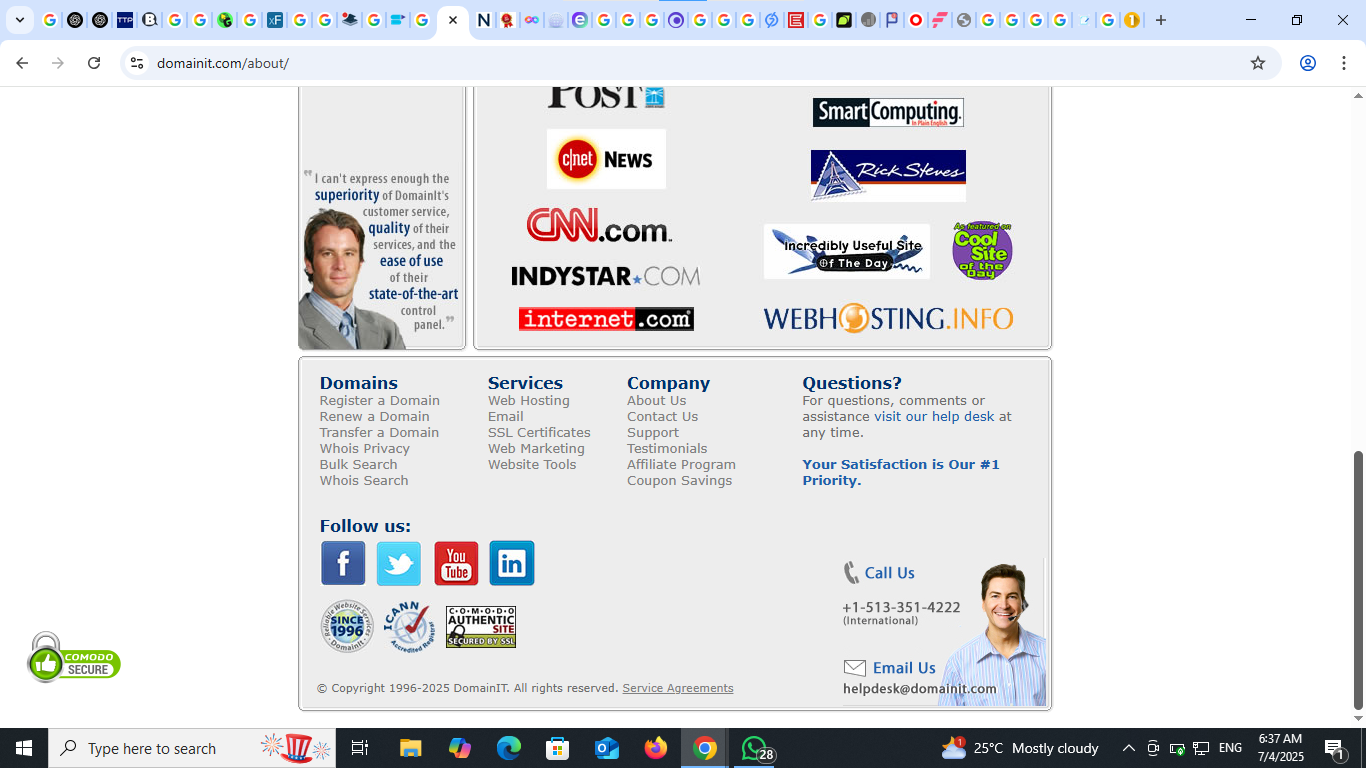1366x768 pixels.
Task: Open the Services Email link
Action: (505, 416)
